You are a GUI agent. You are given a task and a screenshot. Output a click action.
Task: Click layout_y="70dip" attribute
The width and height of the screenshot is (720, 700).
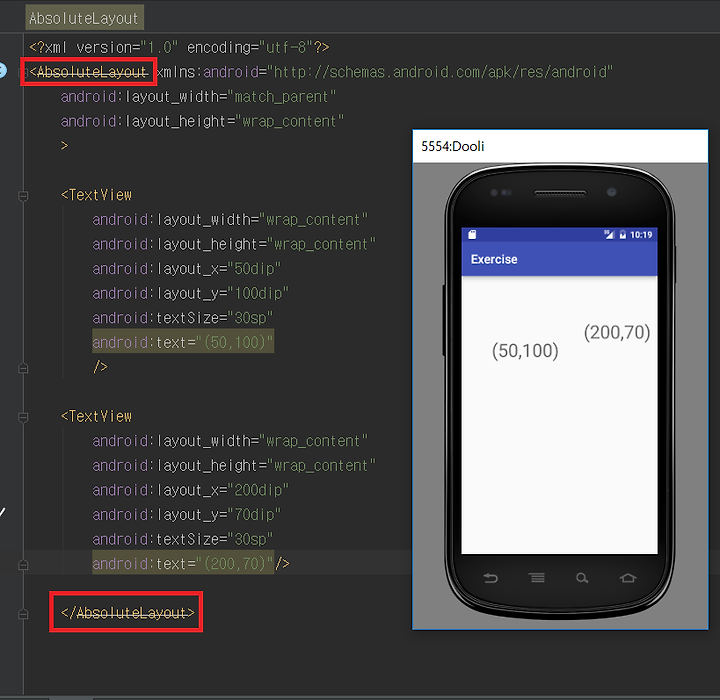[x=186, y=514]
